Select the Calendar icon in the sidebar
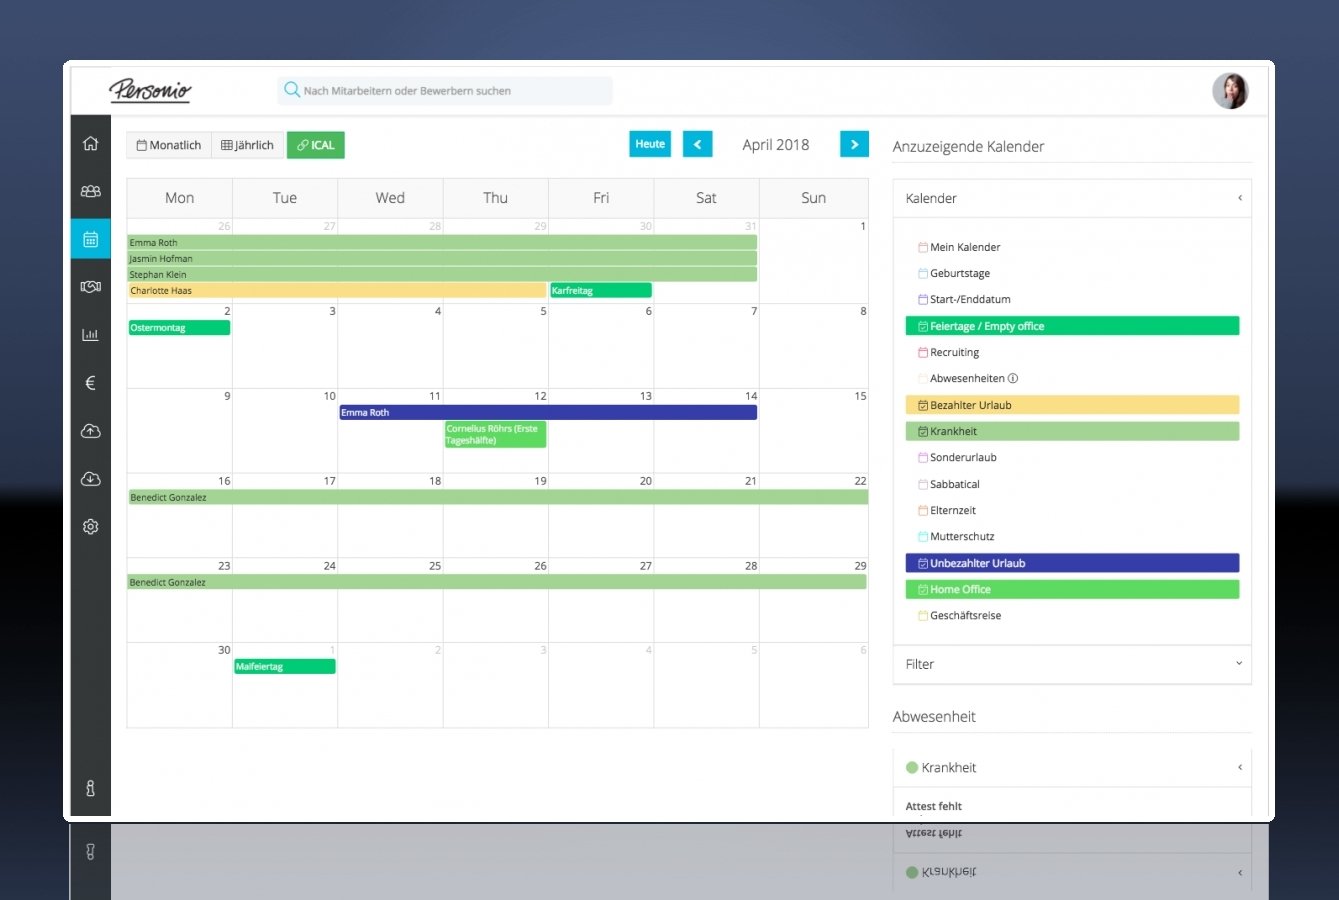 point(90,238)
